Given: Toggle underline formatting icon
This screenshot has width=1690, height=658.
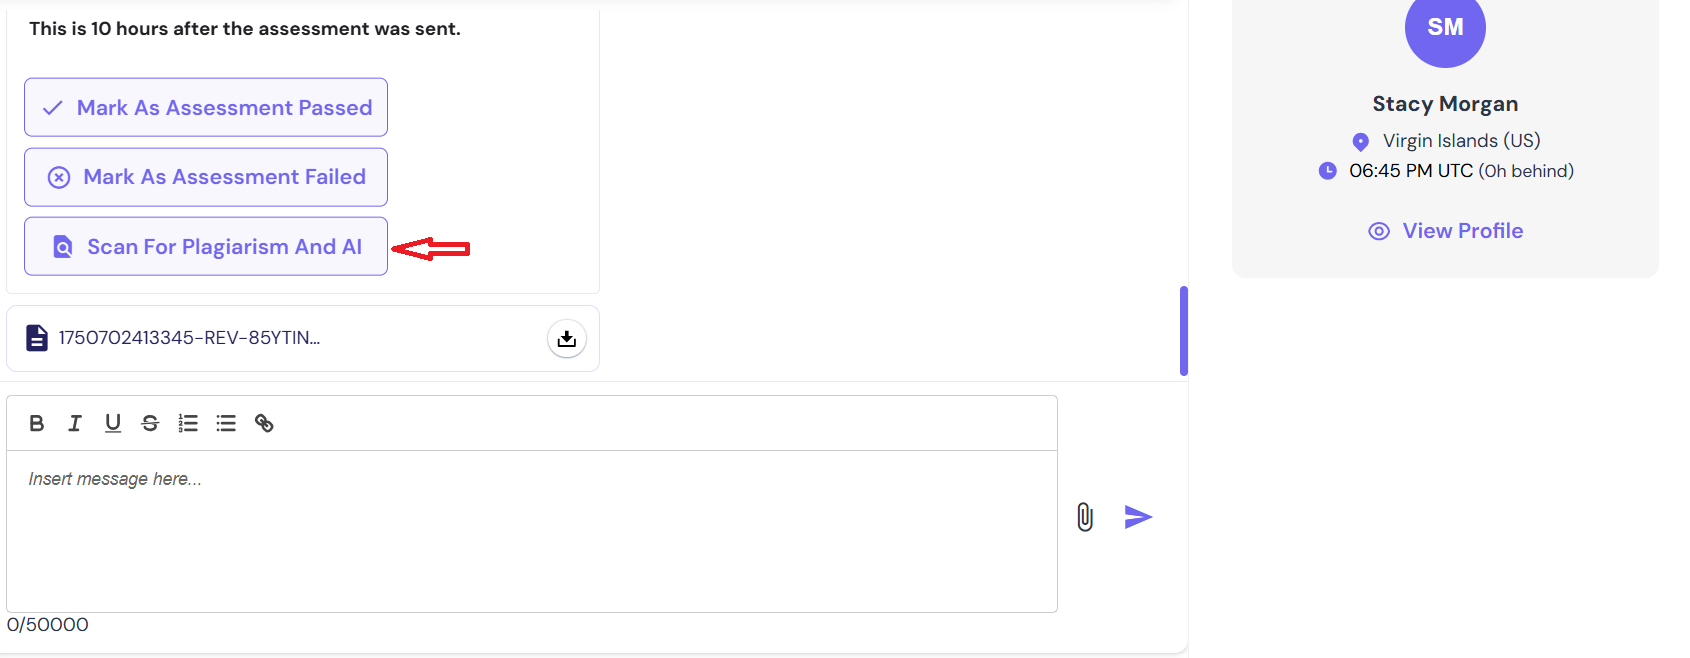Looking at the screenshot, I should pyautogui.click(x=113, y=423).
